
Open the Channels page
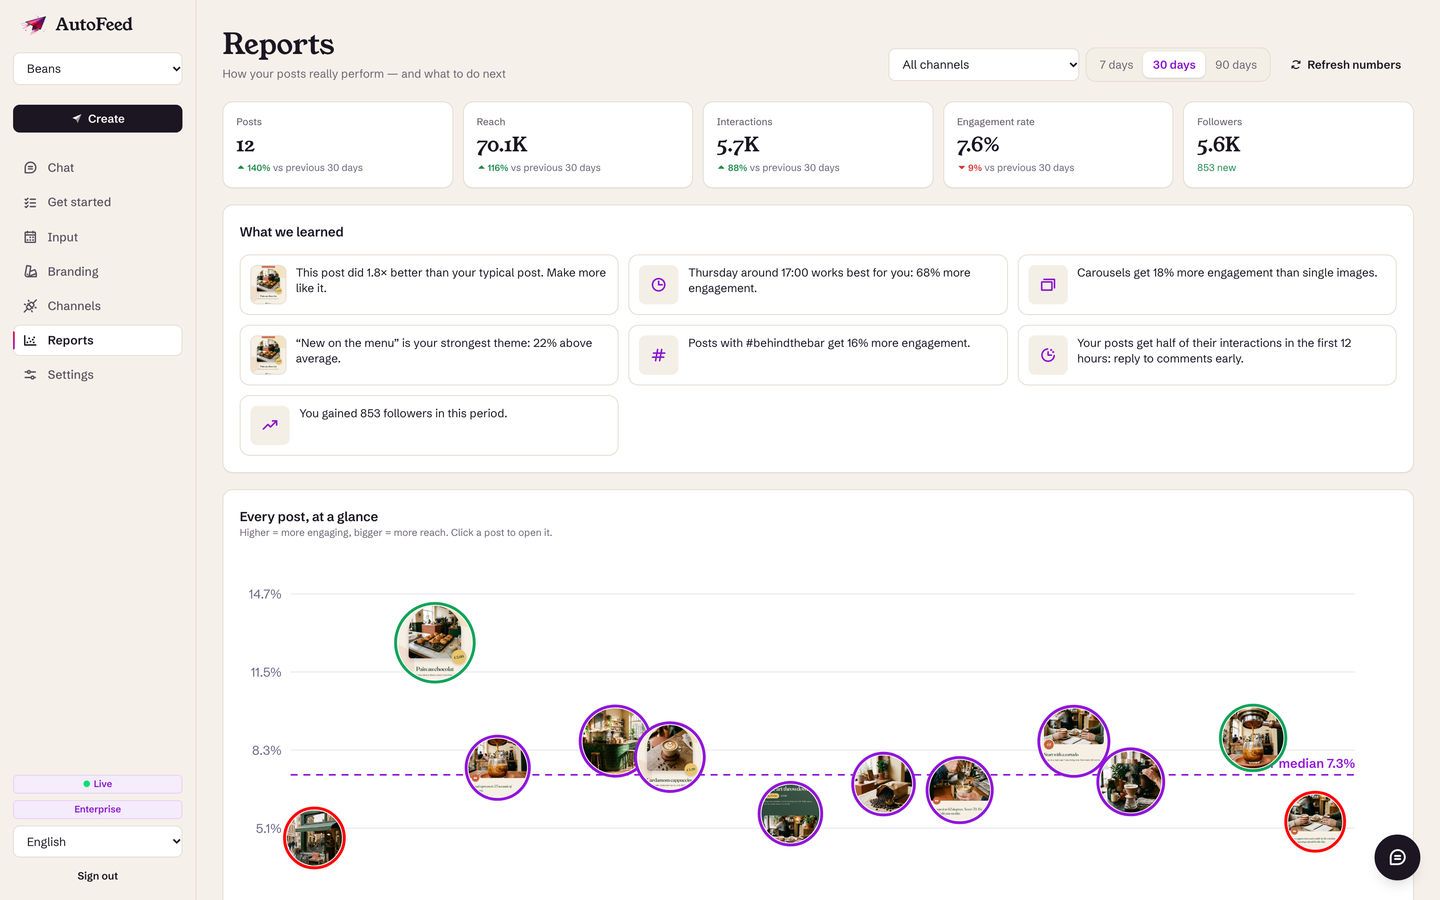[98, 306]
